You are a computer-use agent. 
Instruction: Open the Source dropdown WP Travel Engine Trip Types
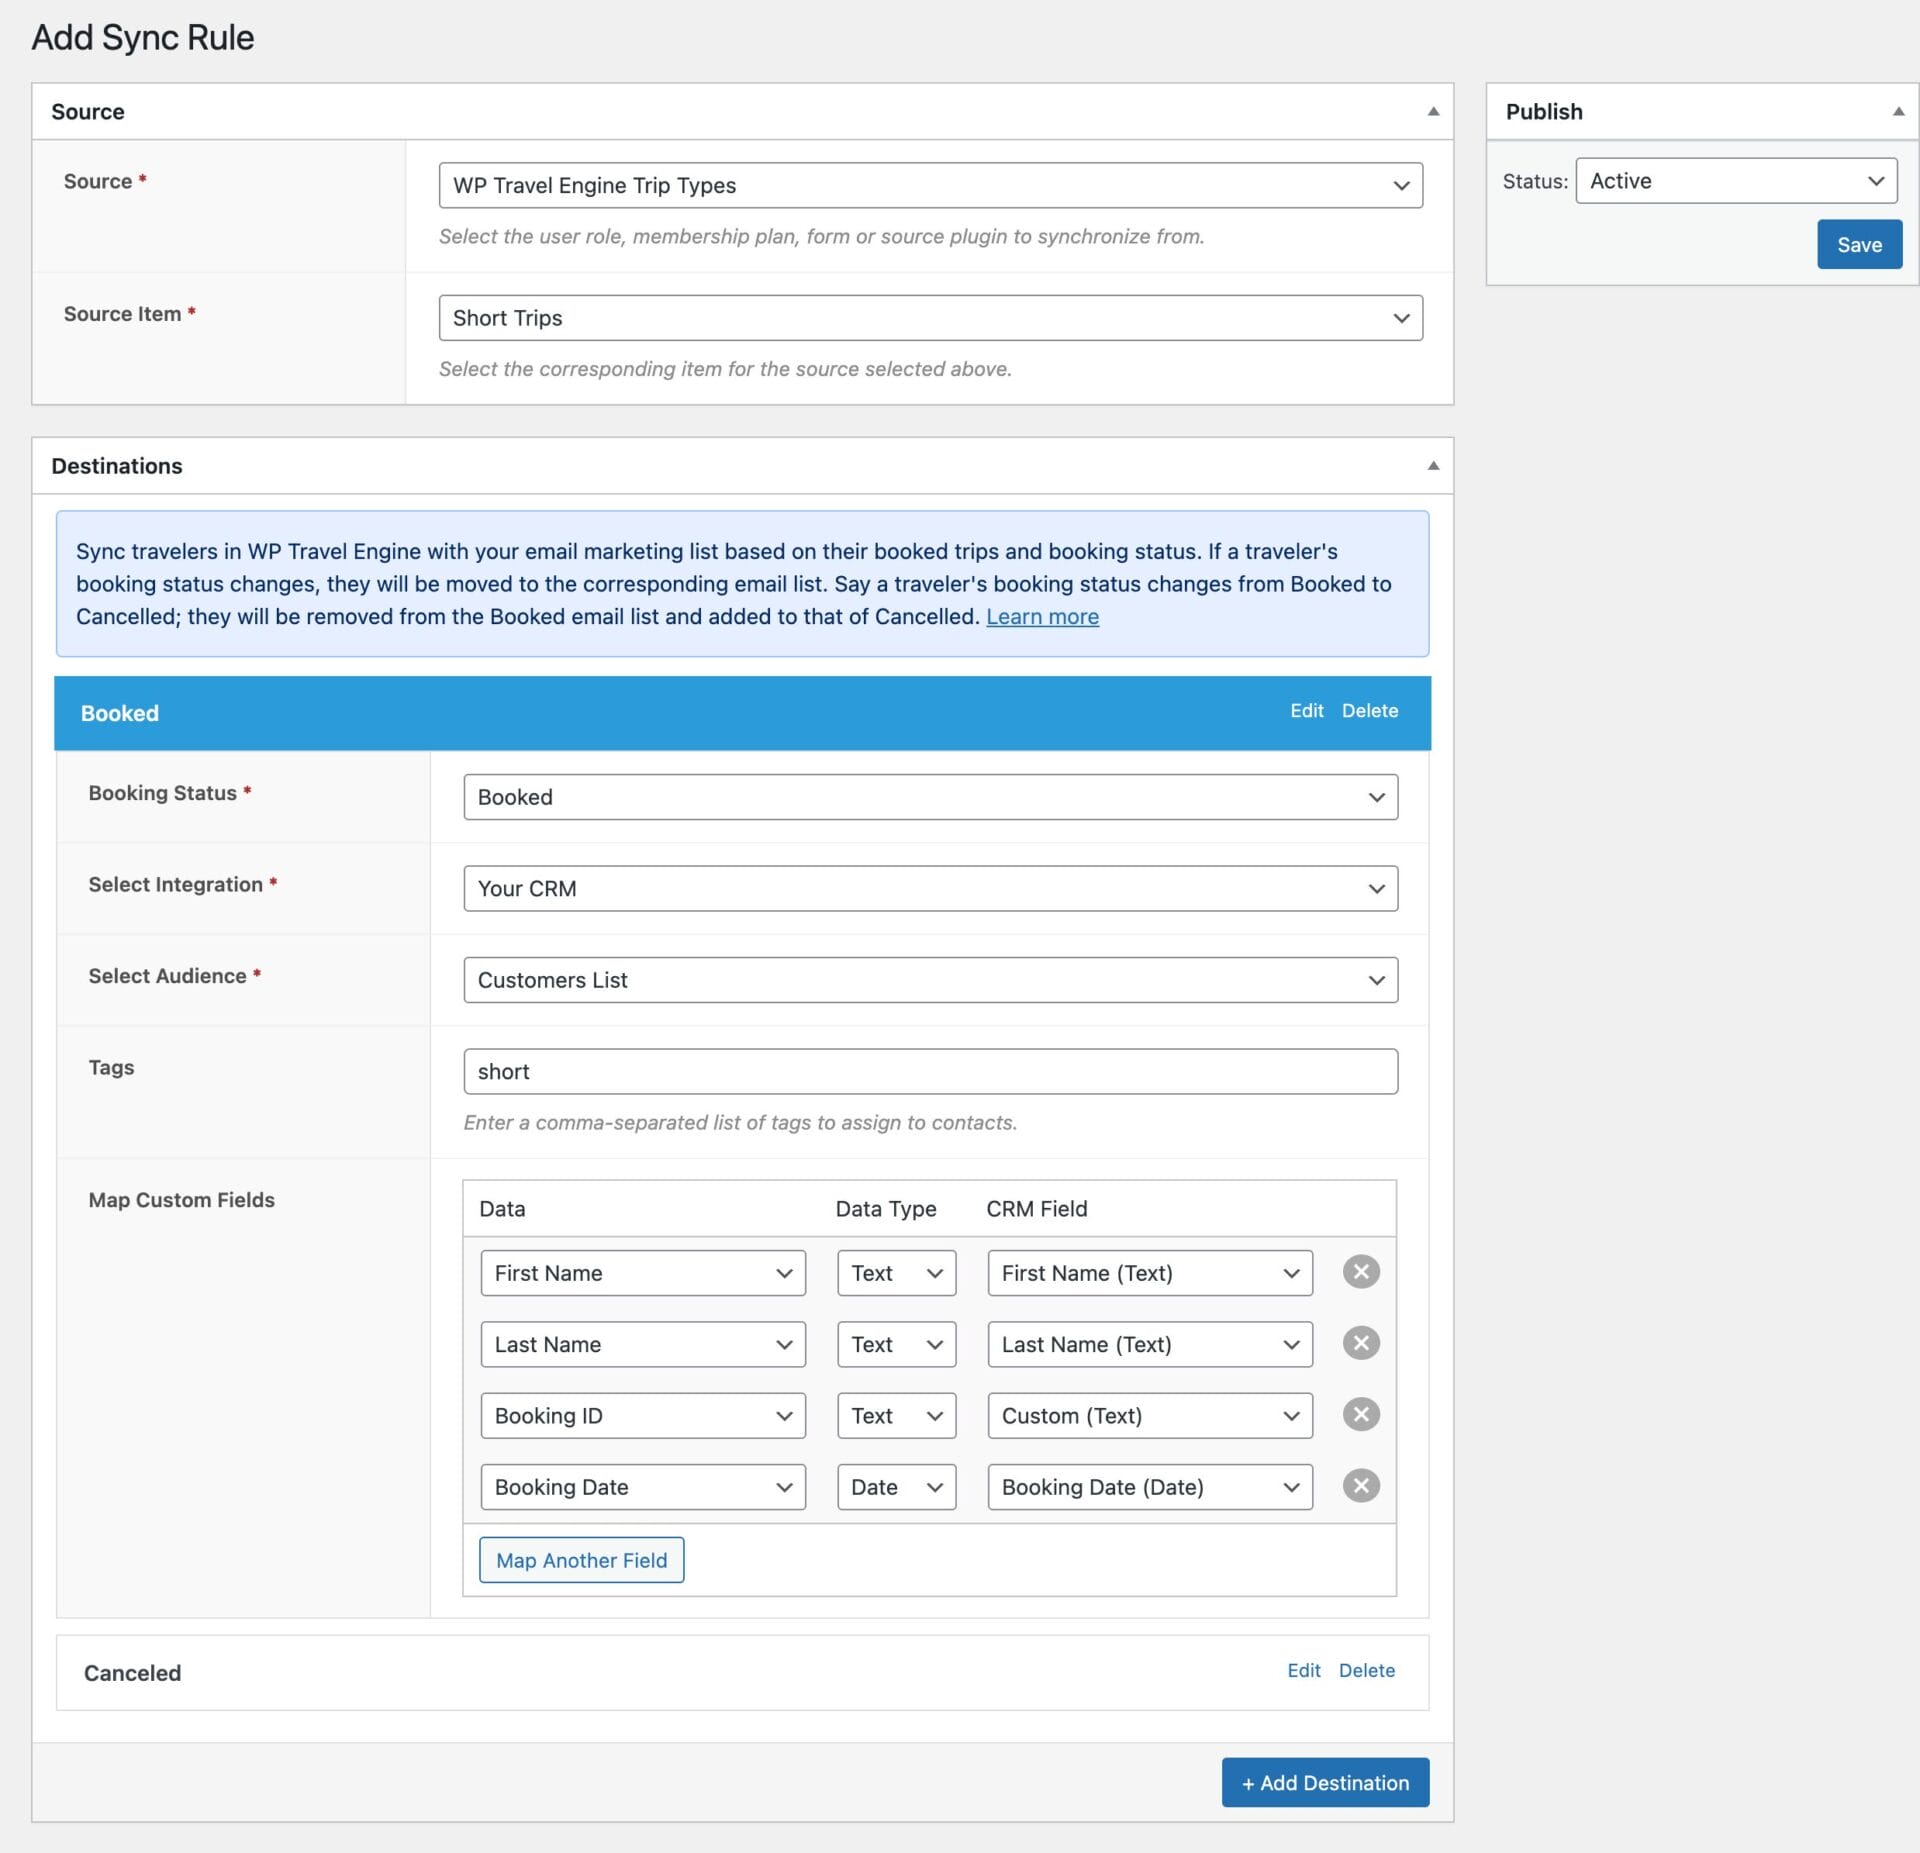tap(930, 185)
